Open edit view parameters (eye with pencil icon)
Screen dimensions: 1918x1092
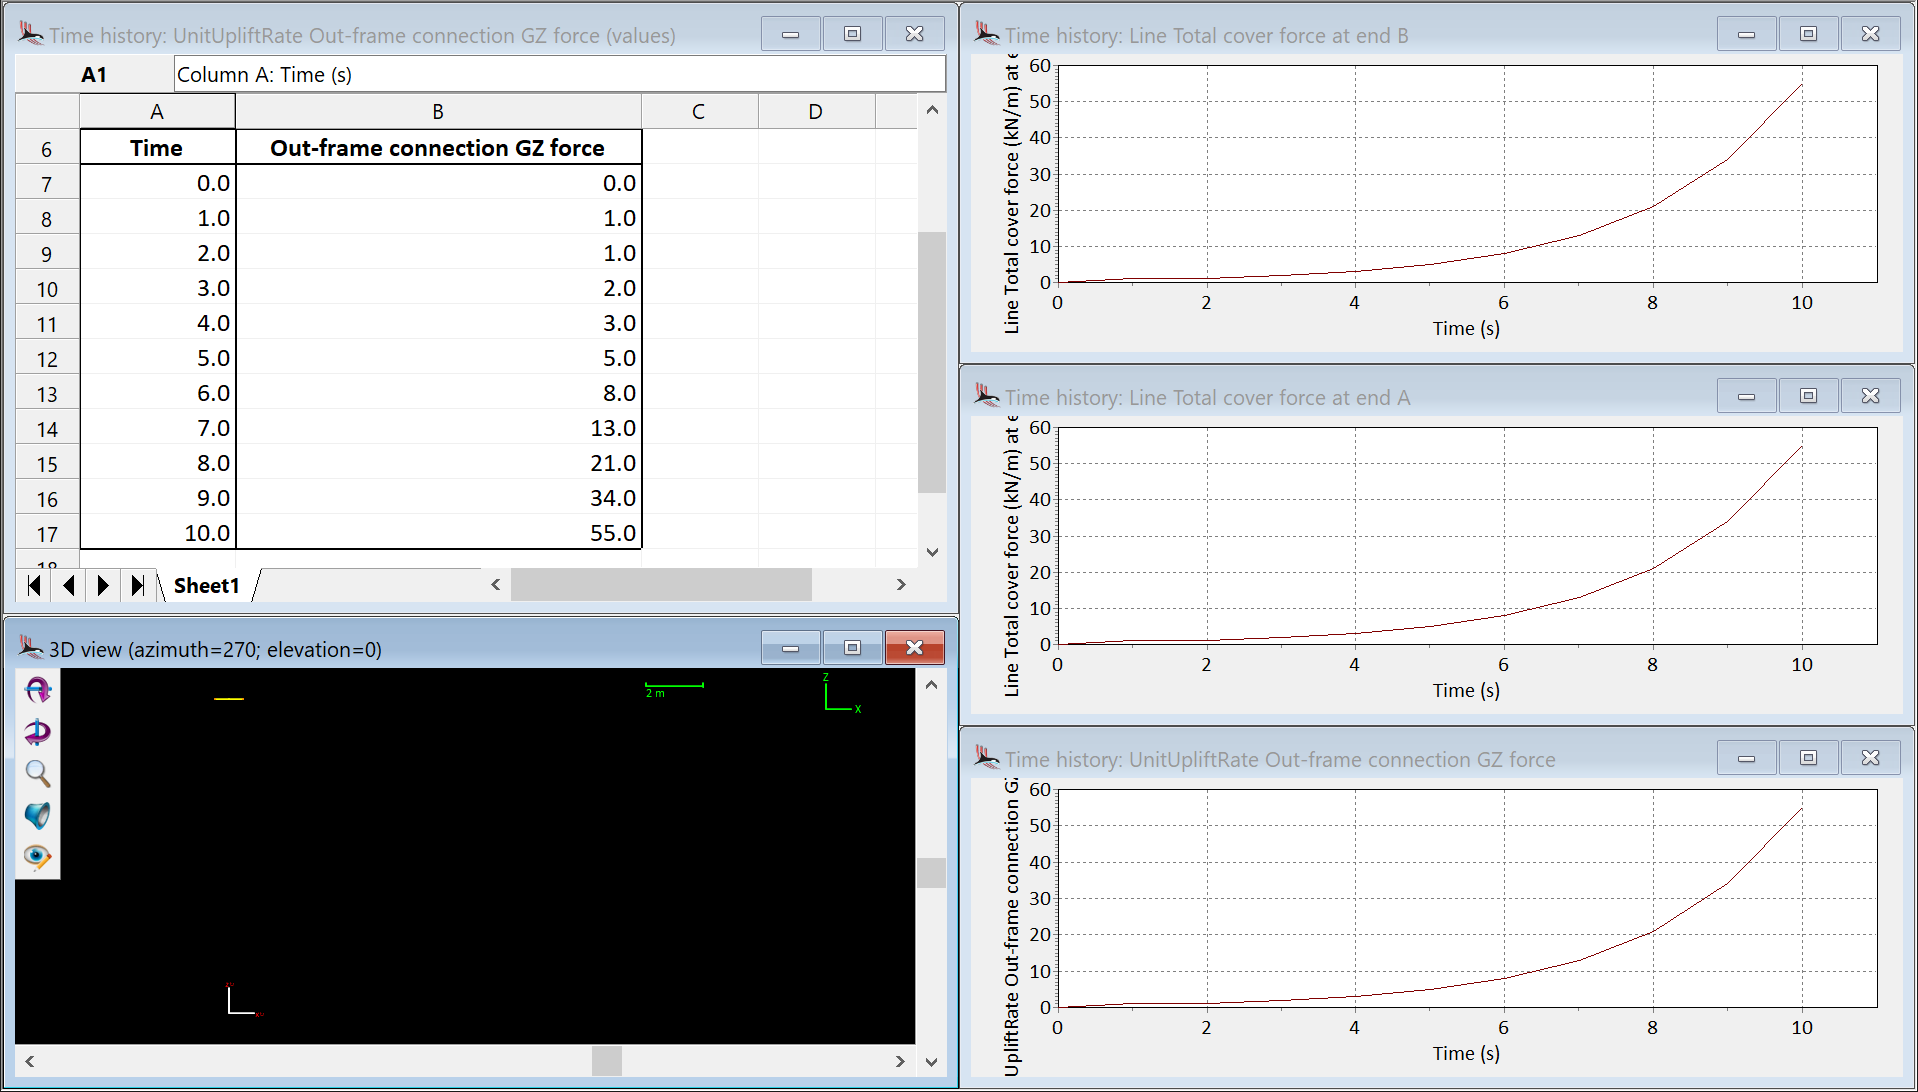[38, 857]
